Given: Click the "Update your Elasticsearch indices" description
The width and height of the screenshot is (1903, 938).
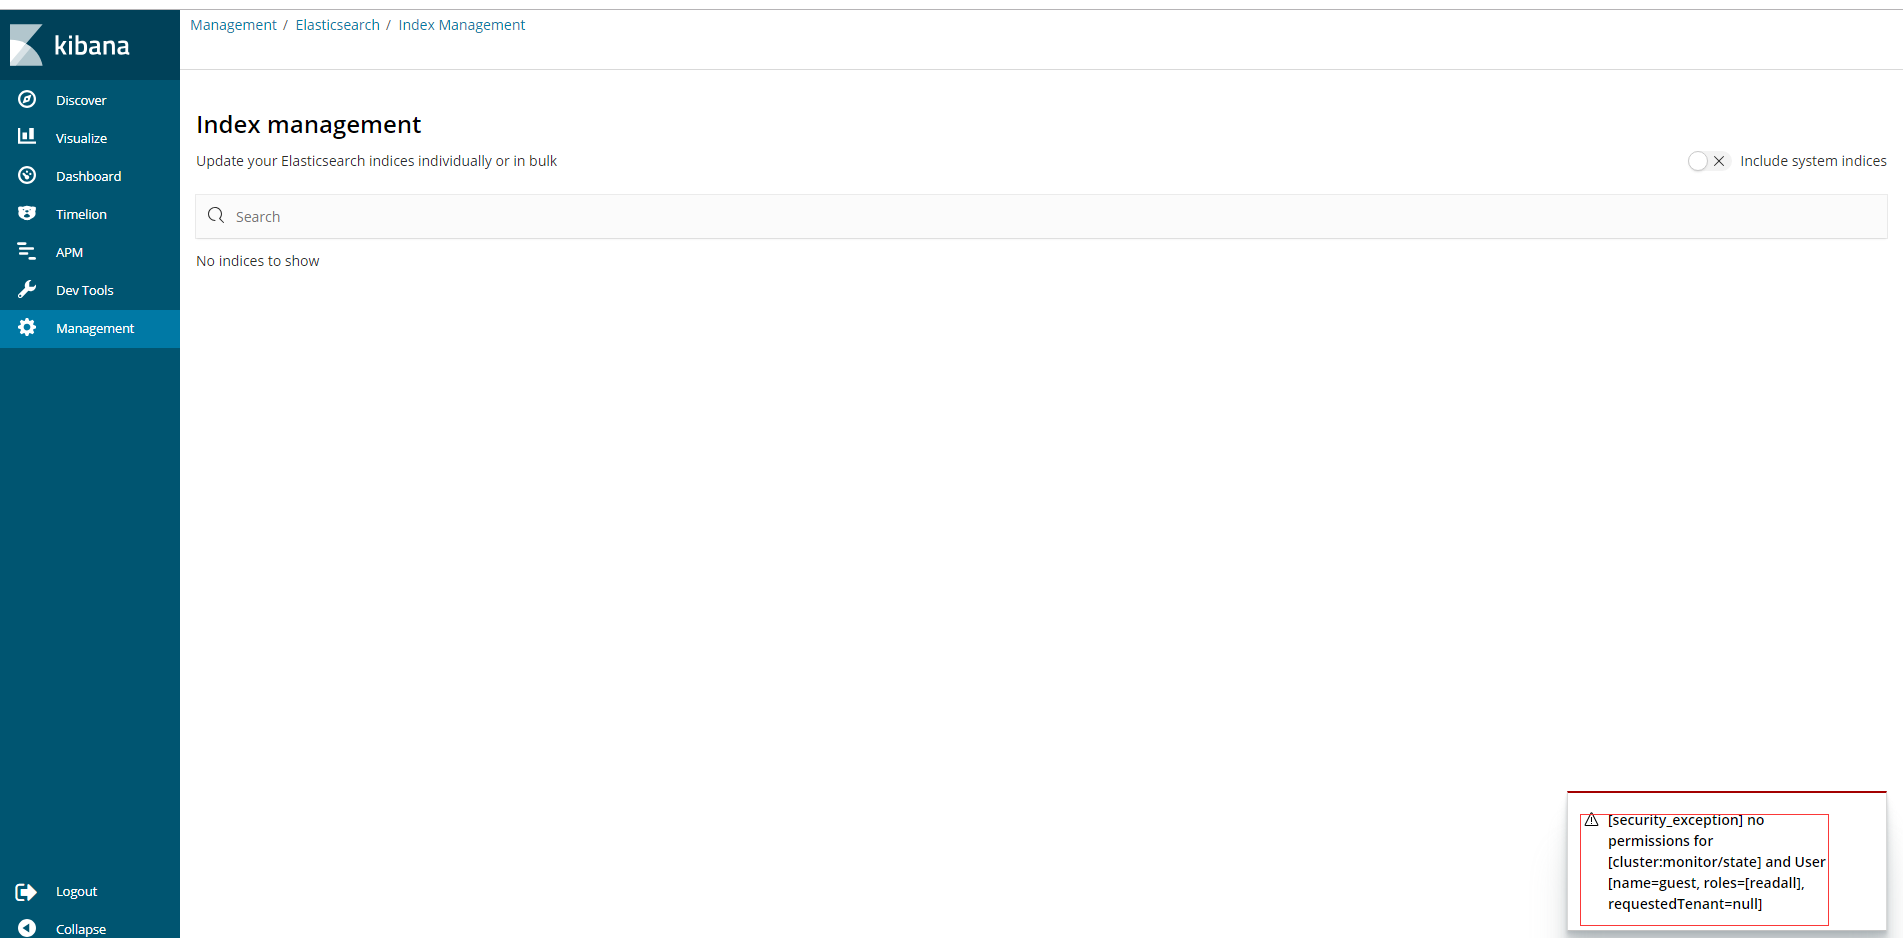Looking at the screenshot, I should (x=376, y=161).
